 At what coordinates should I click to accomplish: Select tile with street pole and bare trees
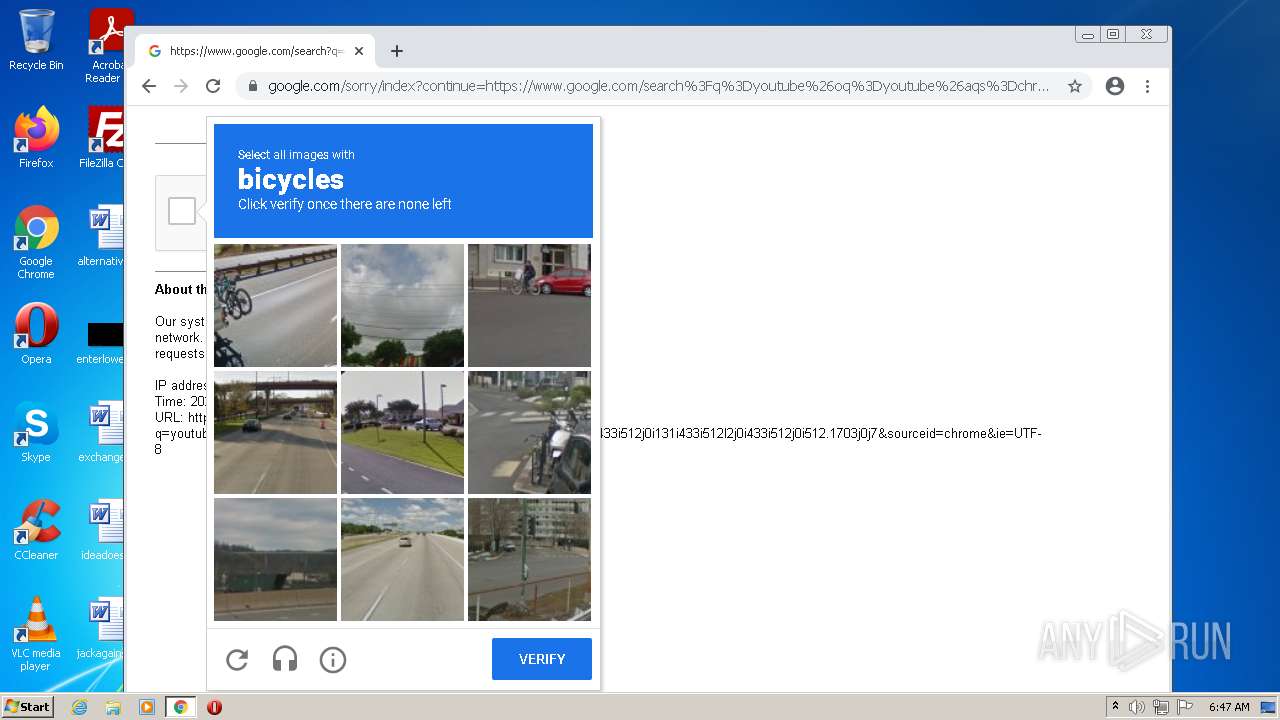(529, 559)
